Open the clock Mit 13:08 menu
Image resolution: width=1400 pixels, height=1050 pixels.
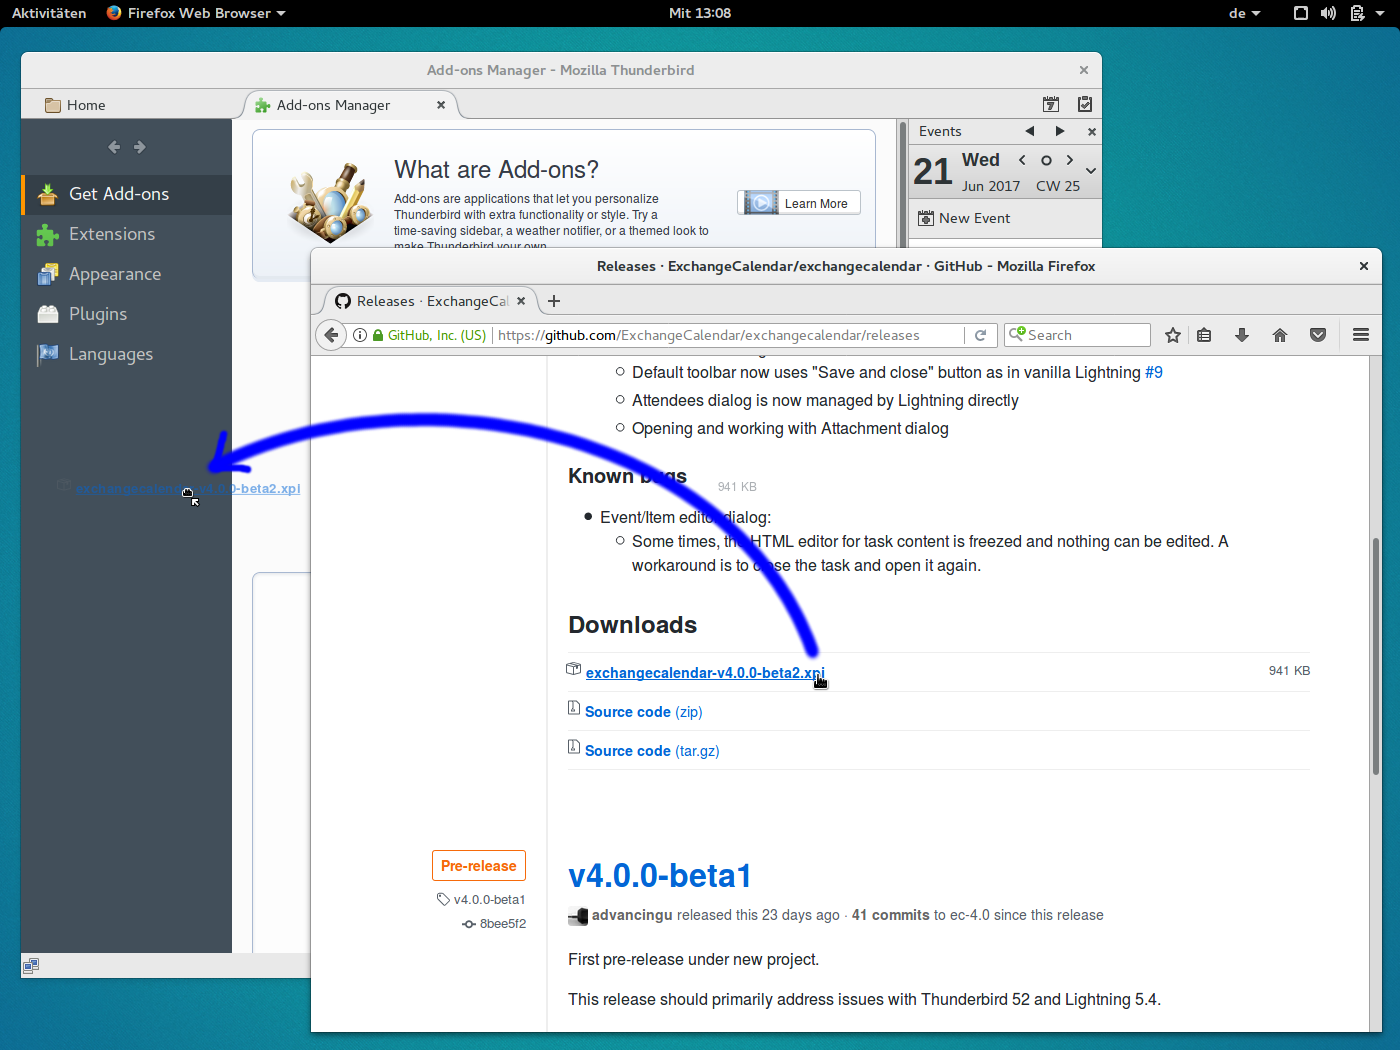[x=700, y=13]
